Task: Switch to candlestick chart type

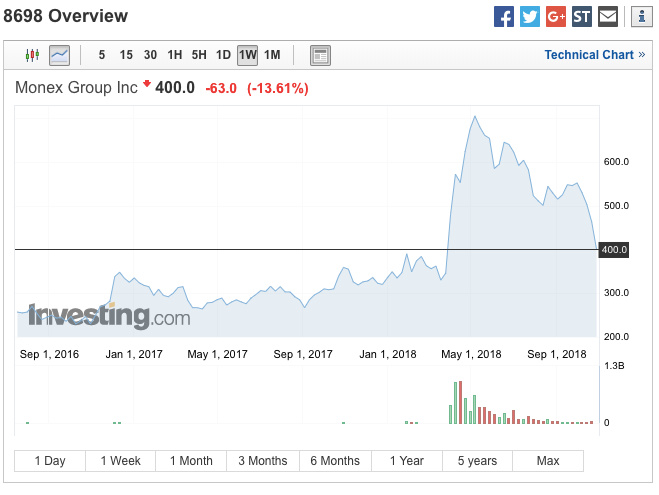Action: (32, 55)
